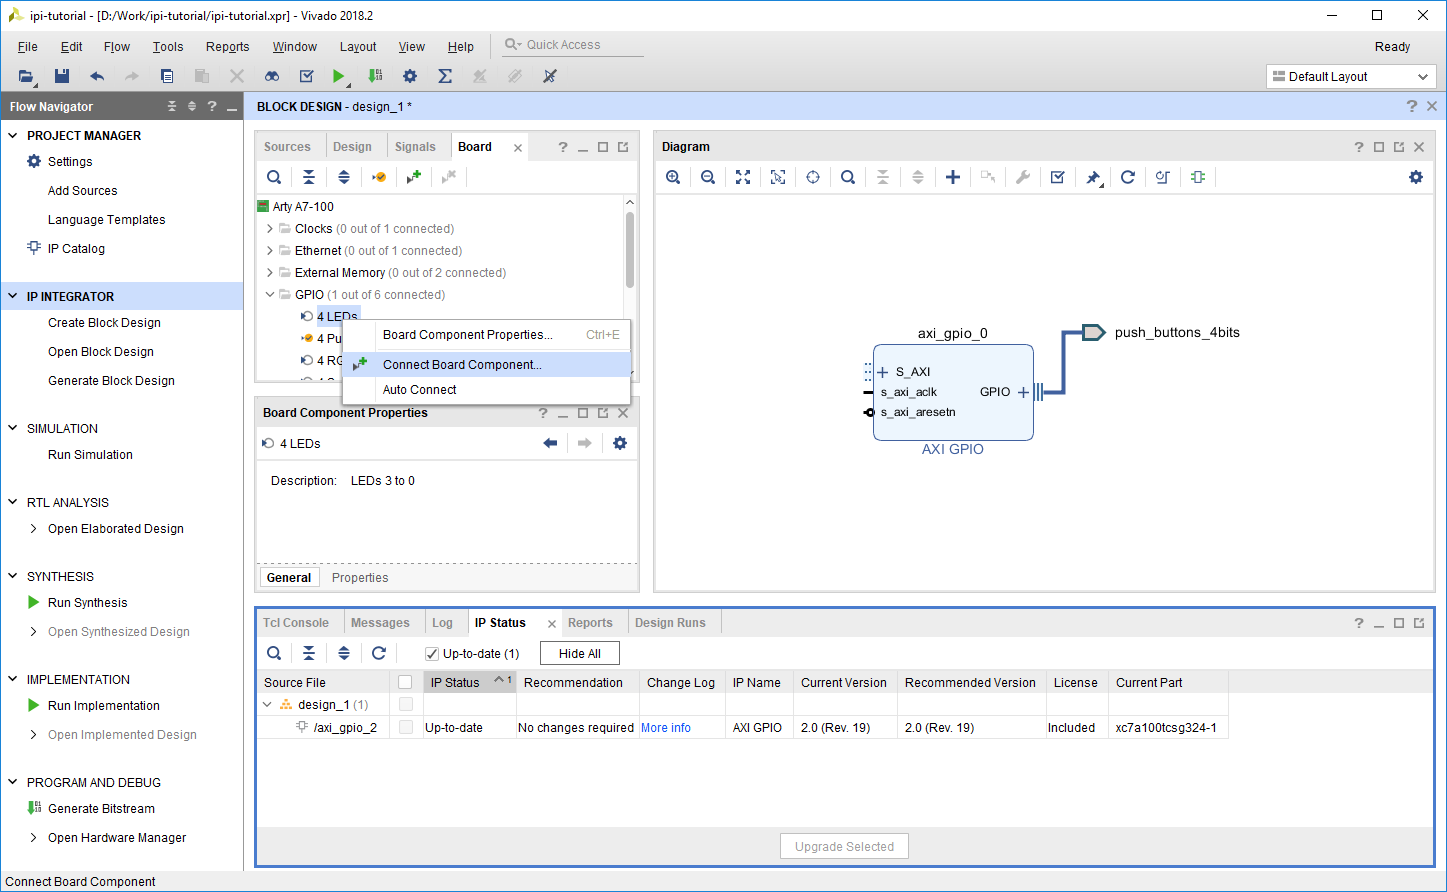Zoom in on the Diagram
Image resolution: width=1447 pixels, height=892 pixels.
coord(673,177)
